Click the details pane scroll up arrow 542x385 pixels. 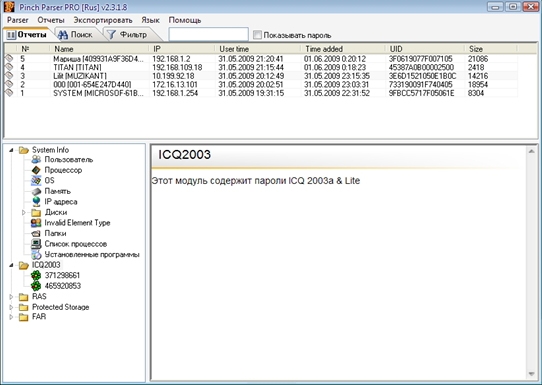click(x=532, y=151)
